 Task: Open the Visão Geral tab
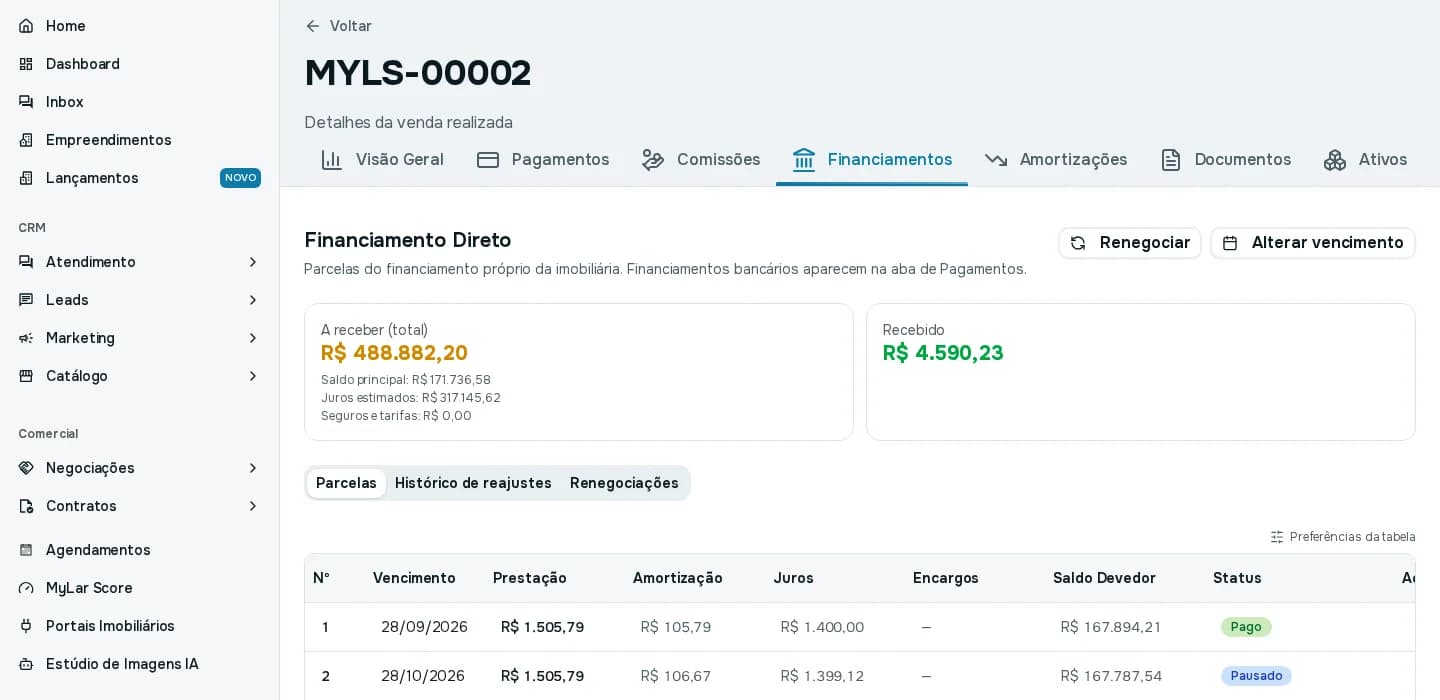pyautogui.click(x=382, y=160)
